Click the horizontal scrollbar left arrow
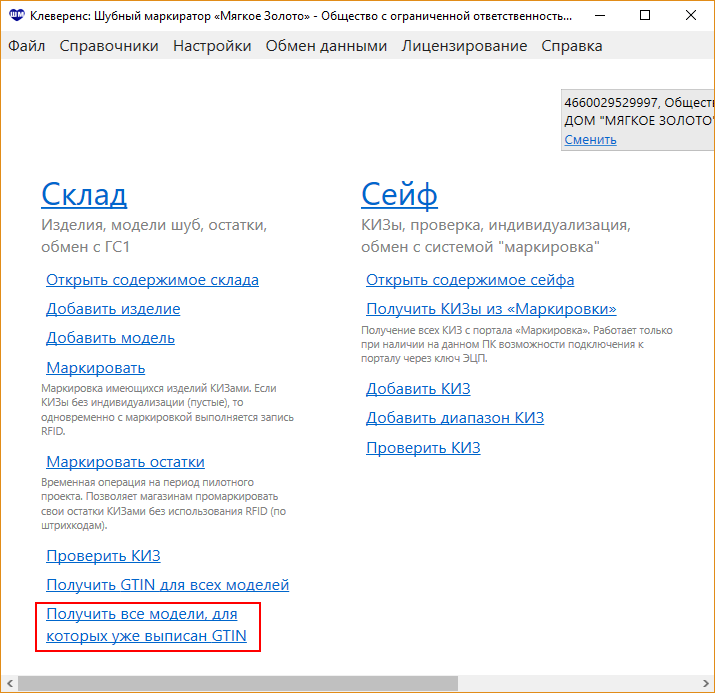 (x=10, y=683)
